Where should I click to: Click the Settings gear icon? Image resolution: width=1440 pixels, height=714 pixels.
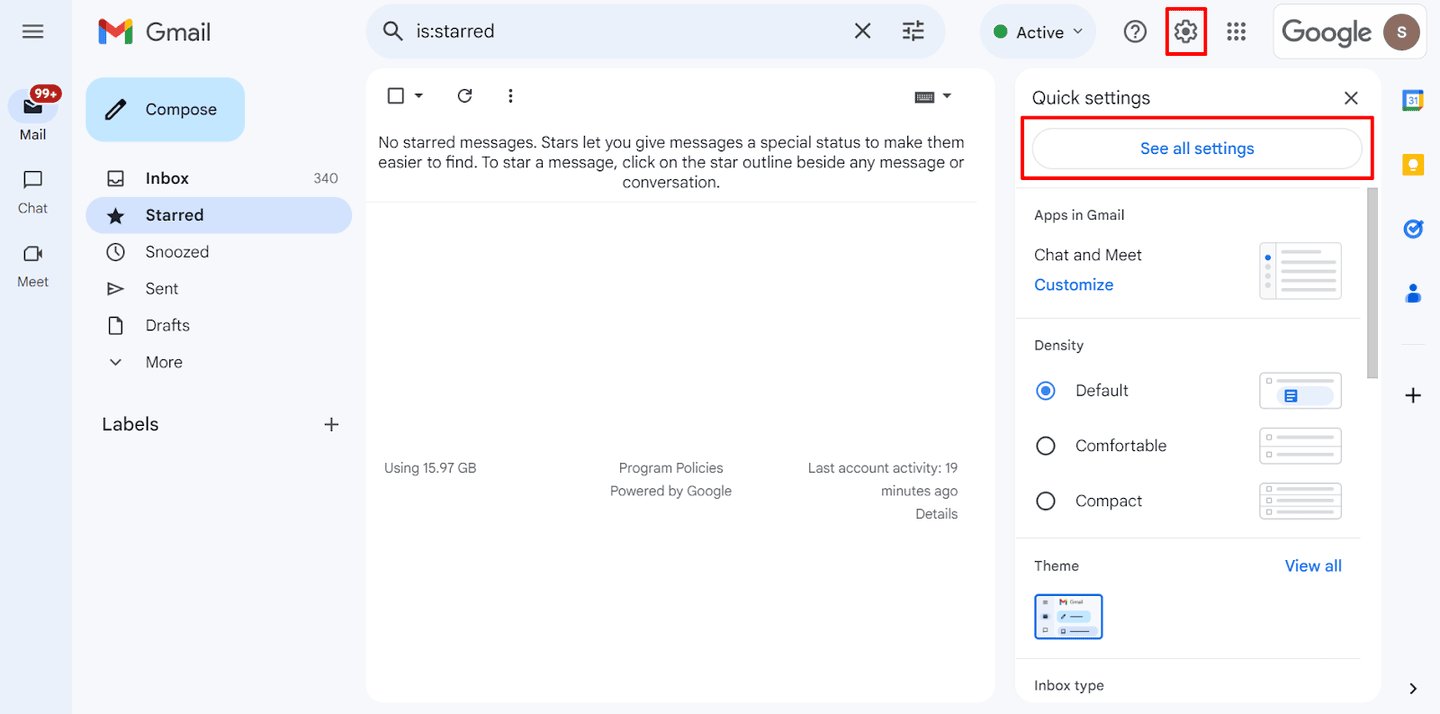(1186, 32)
